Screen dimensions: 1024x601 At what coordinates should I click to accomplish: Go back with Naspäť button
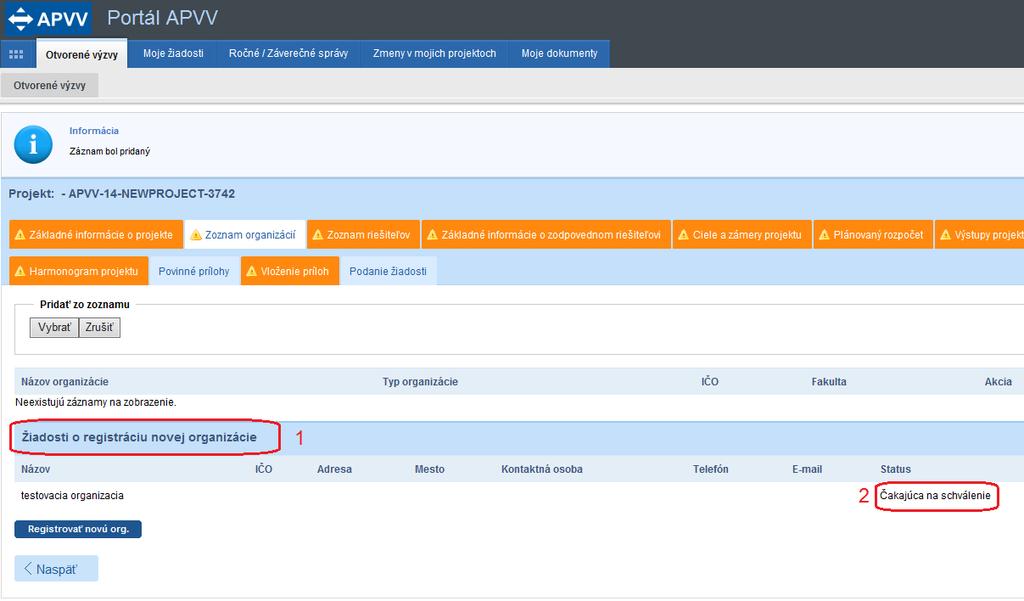[56, 569]
